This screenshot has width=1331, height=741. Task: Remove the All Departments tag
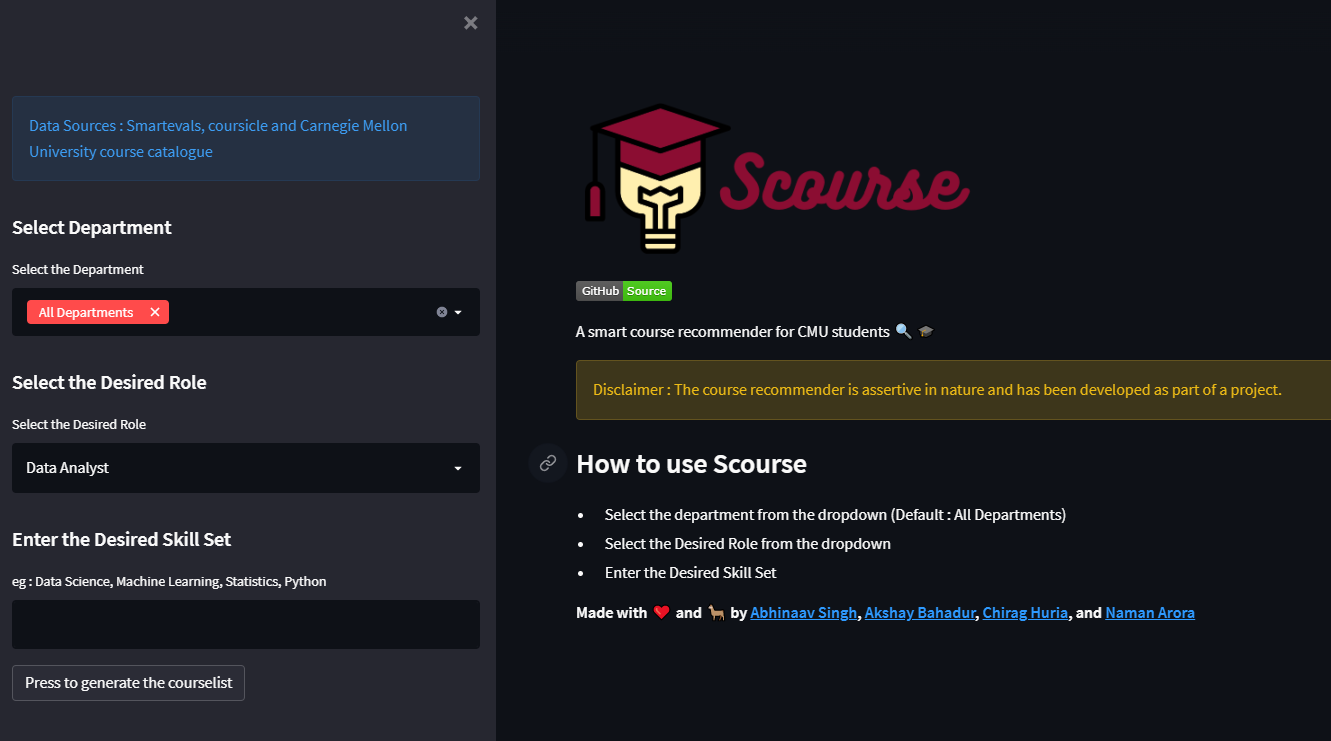coord(155,312)
